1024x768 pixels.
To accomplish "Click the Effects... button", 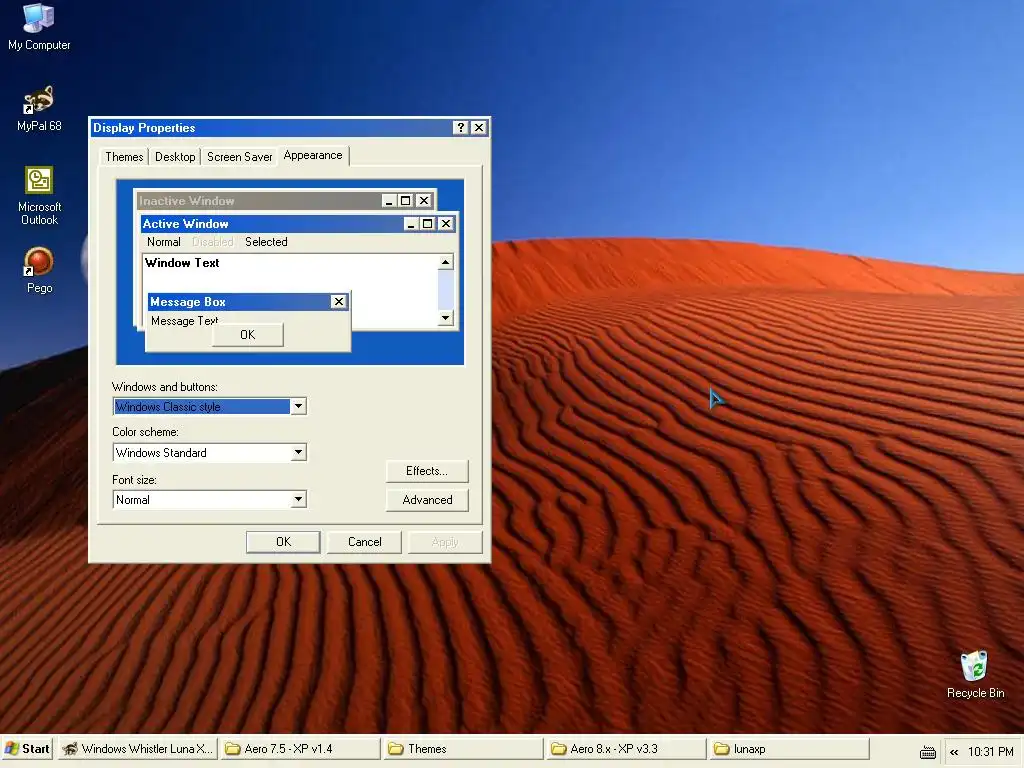I will click(427, 471).
